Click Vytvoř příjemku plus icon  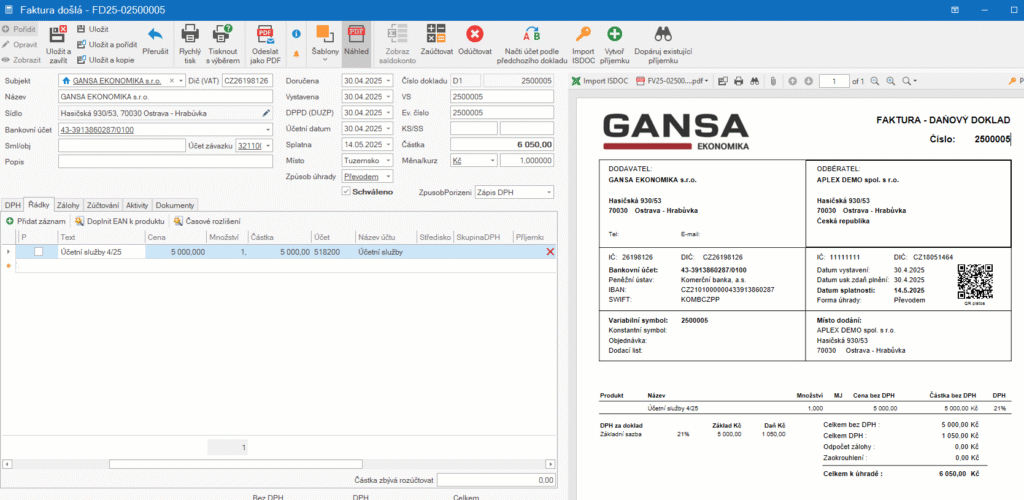pyautogui.click(x=615, y=34)
